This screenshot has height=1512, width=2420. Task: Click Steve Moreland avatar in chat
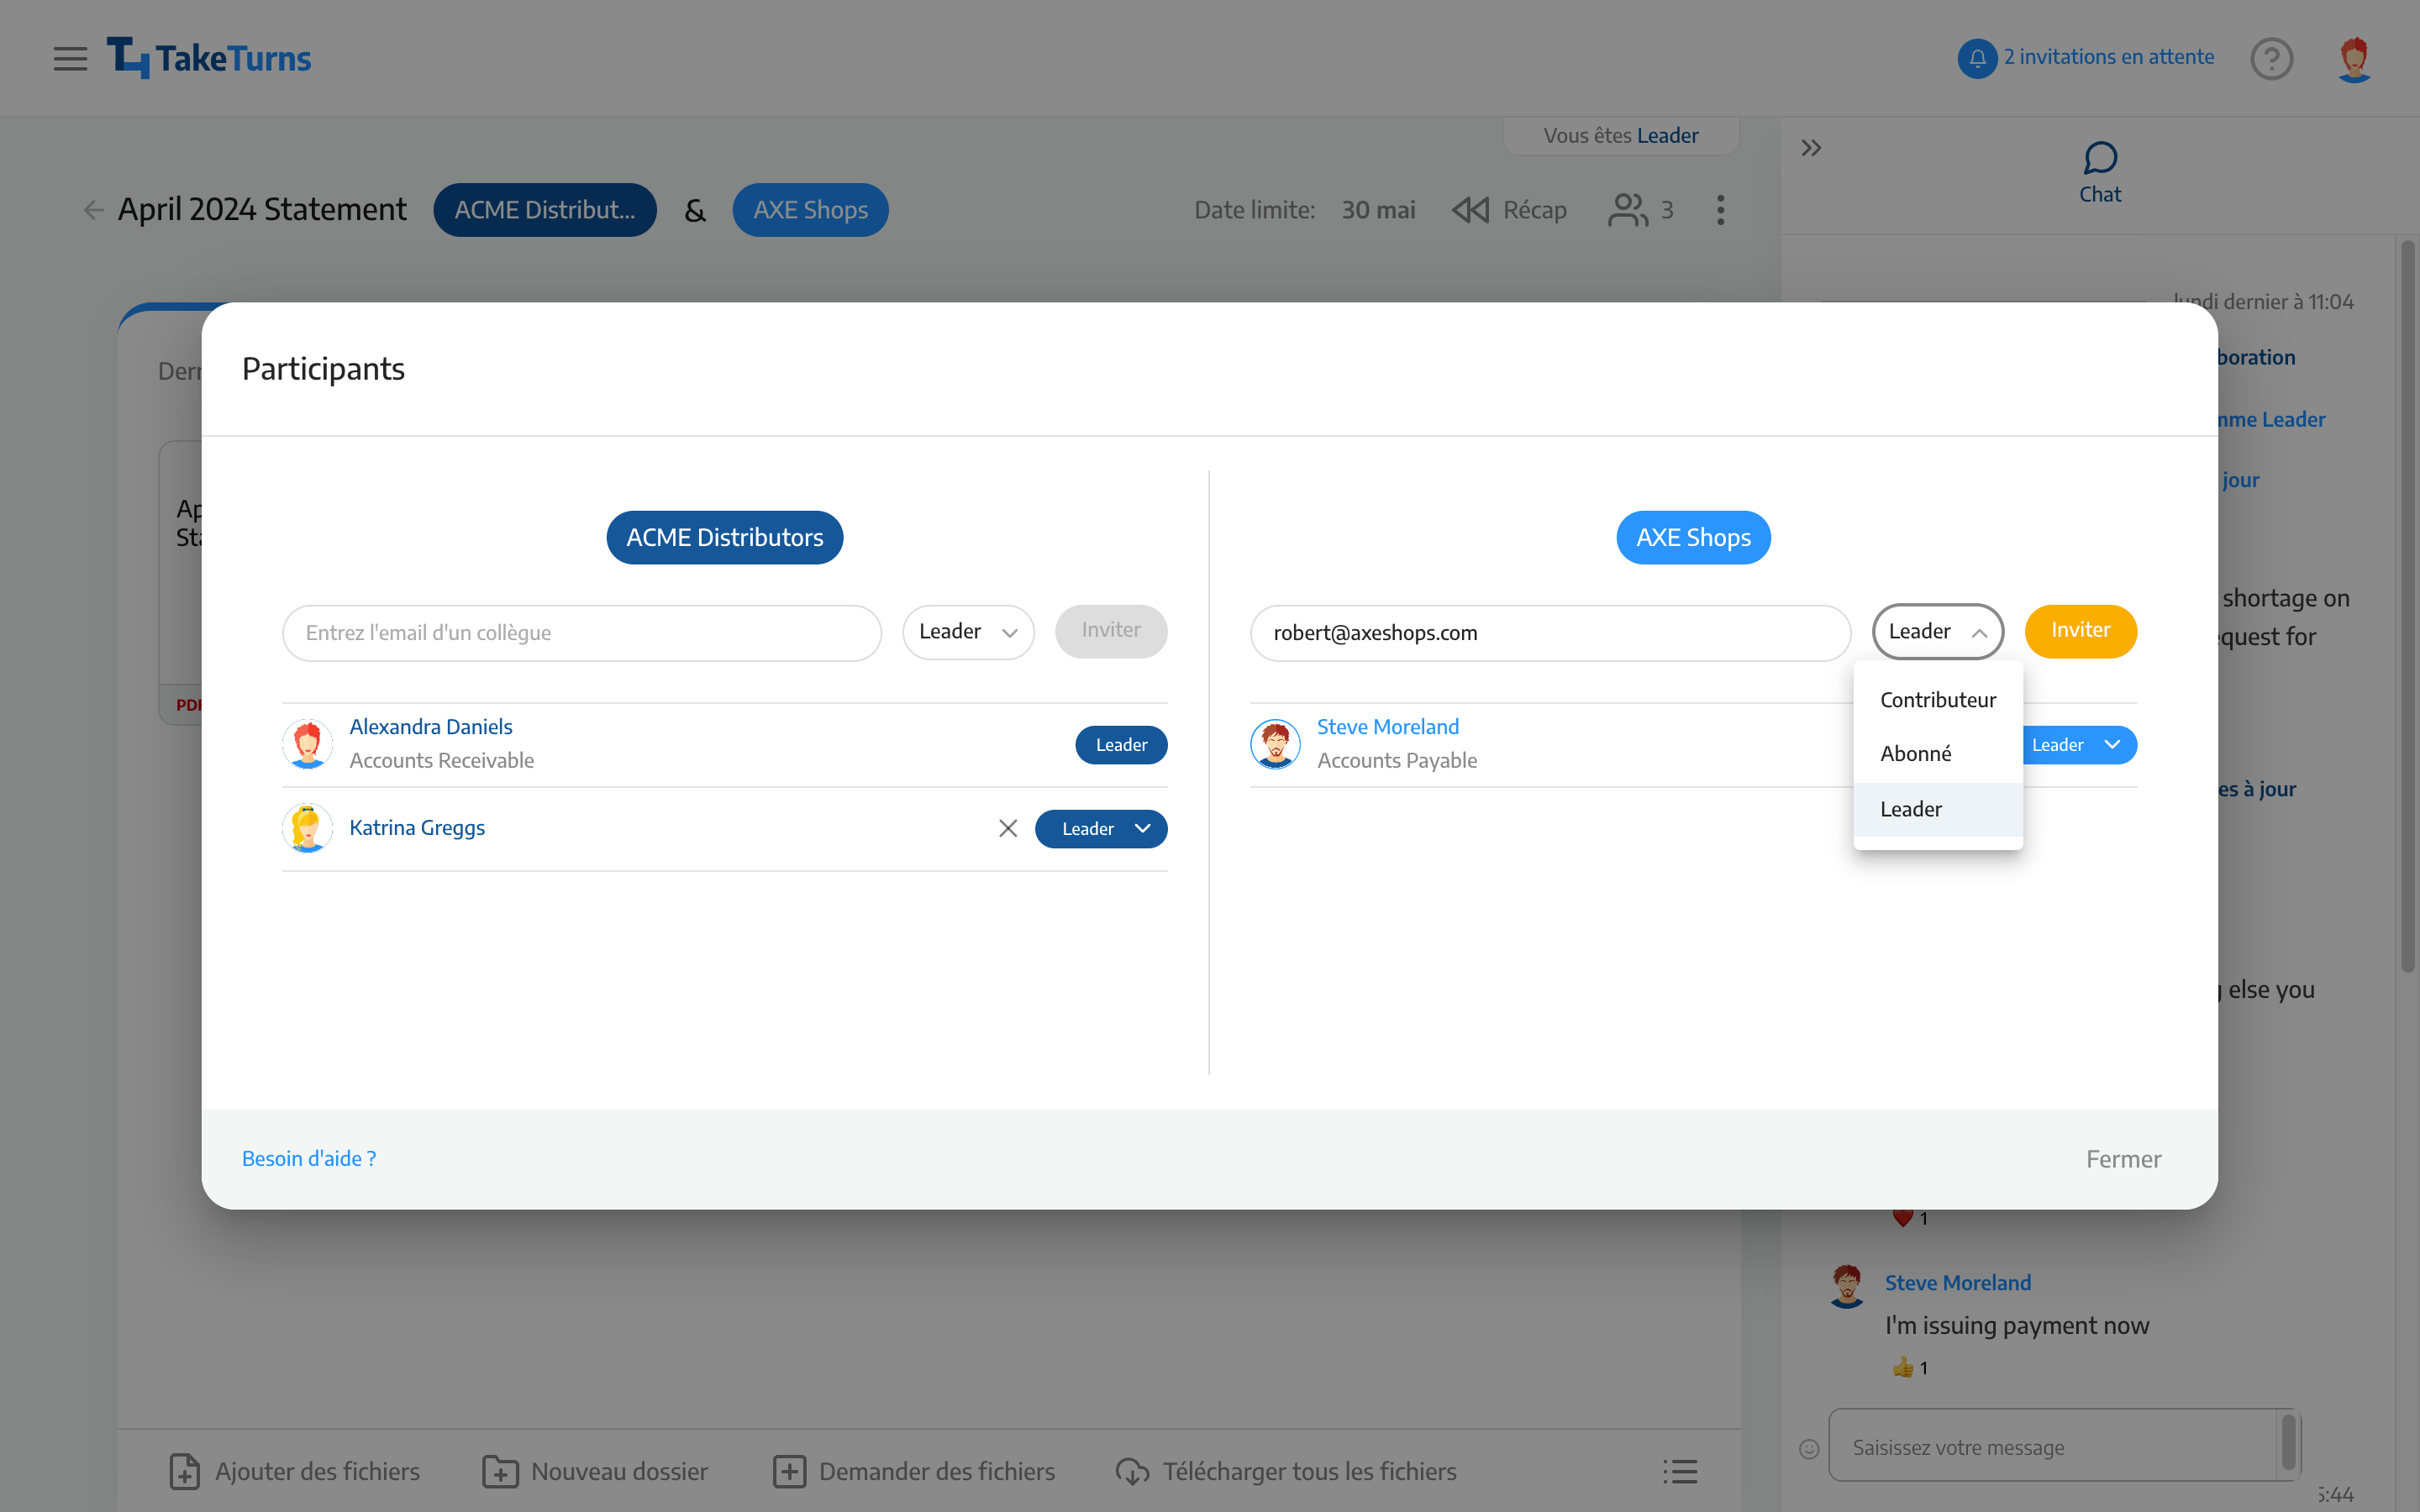click(1846, 1286)
